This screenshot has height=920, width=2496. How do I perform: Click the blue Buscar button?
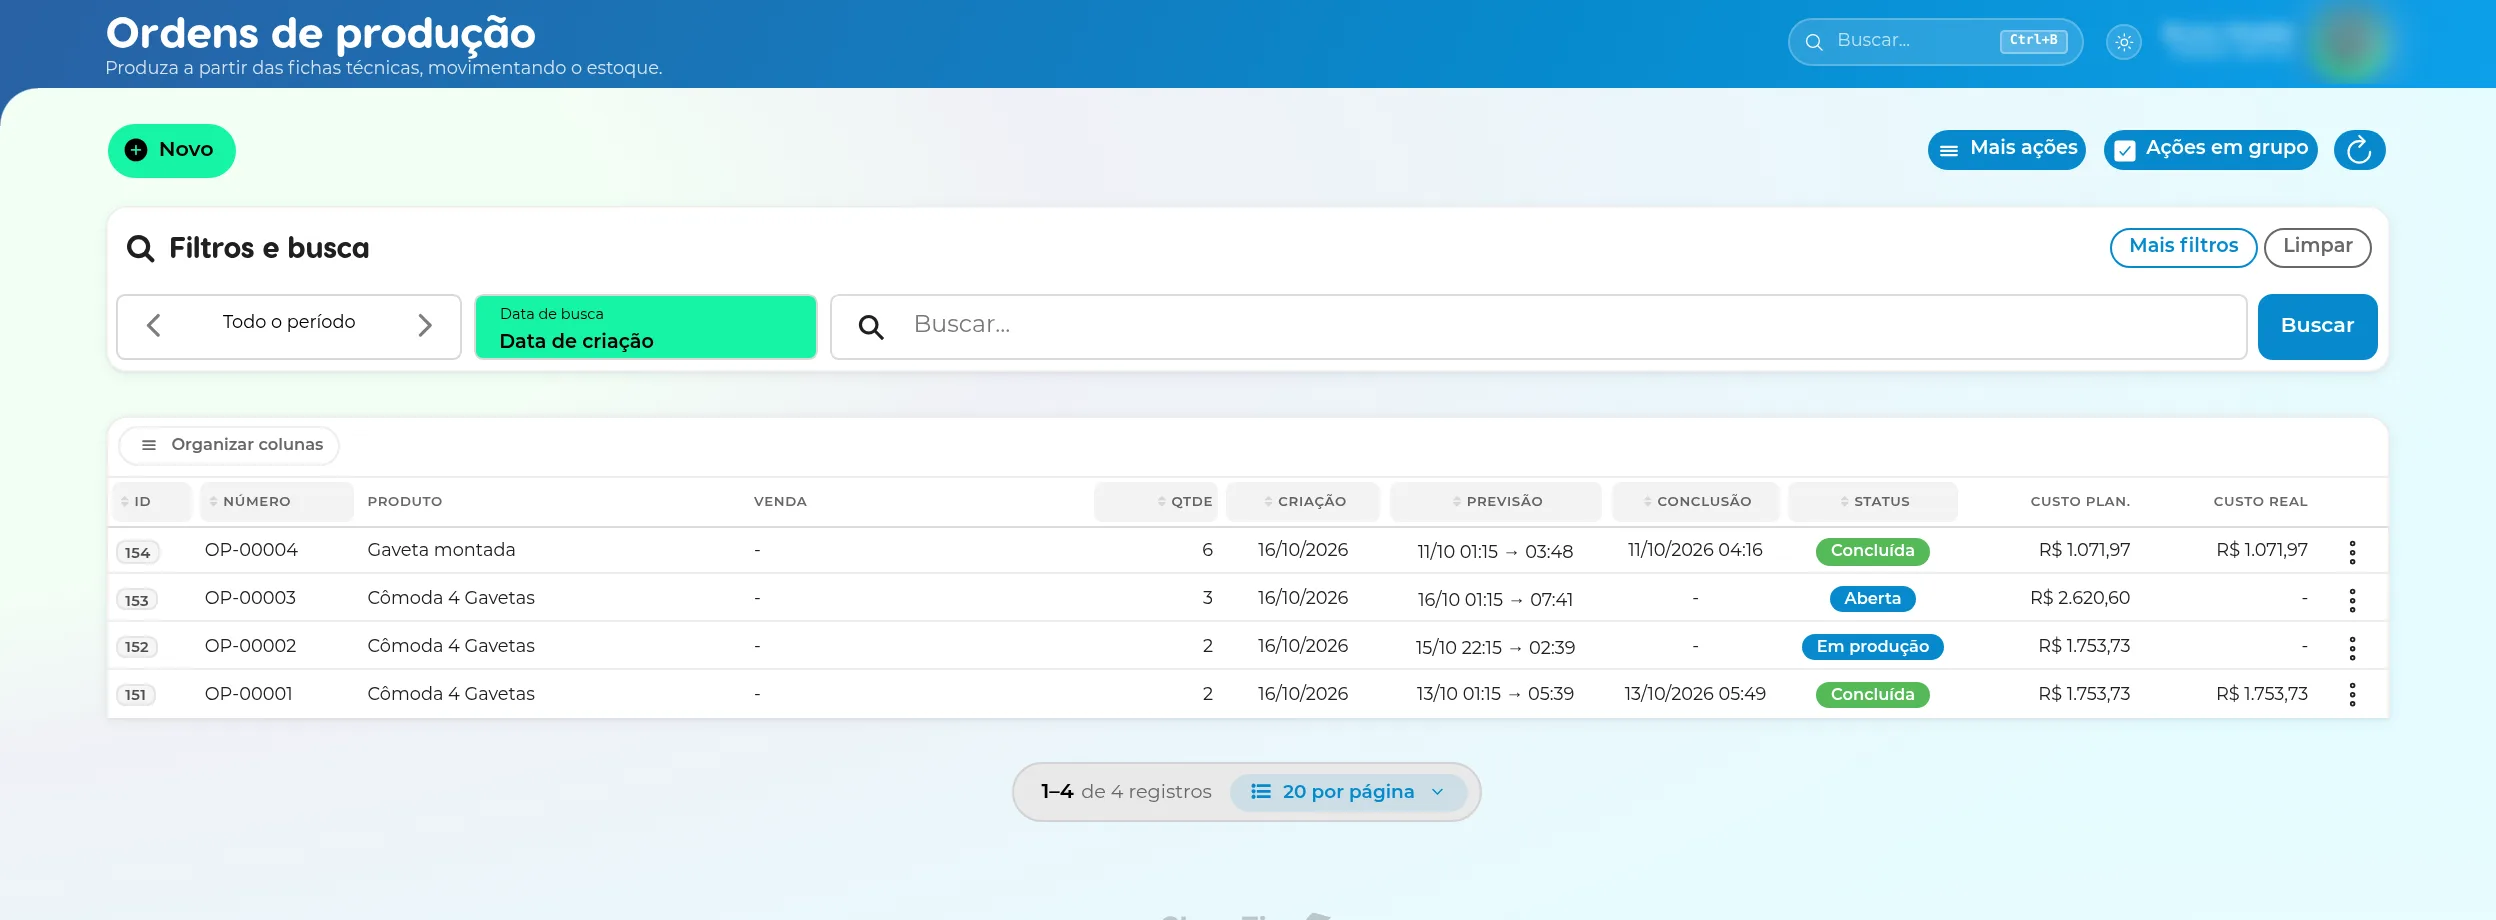point(2317,326)
